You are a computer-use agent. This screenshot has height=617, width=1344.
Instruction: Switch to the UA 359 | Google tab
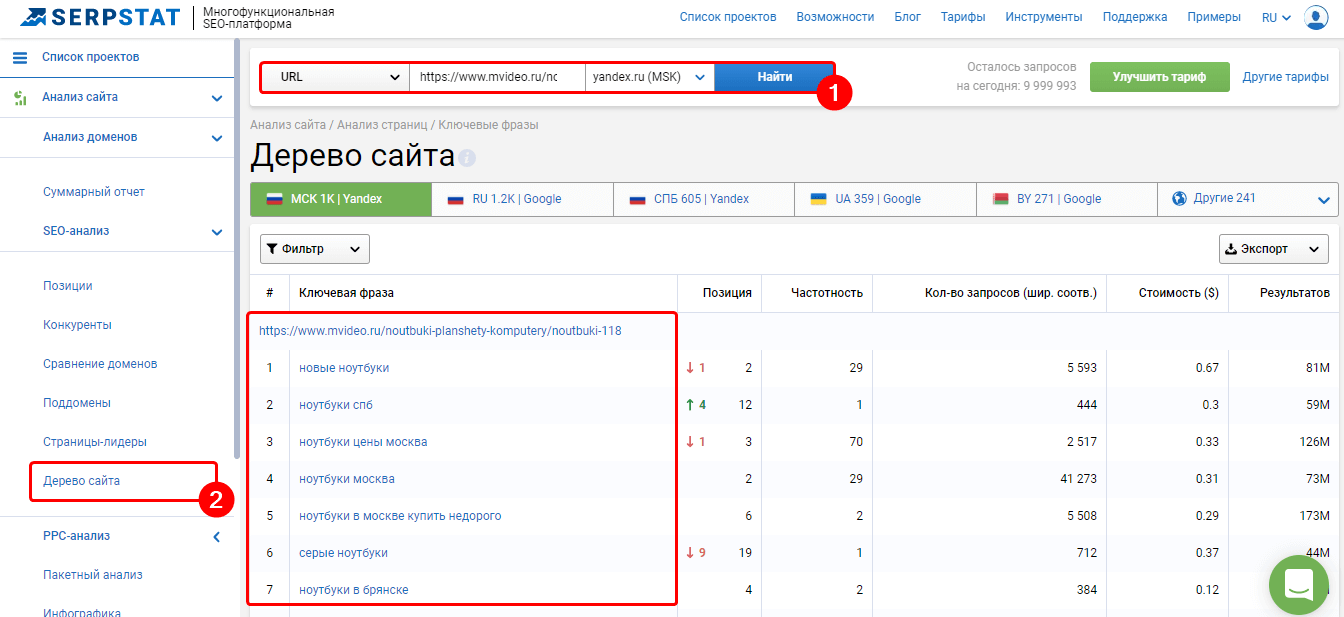coord(885,199)
